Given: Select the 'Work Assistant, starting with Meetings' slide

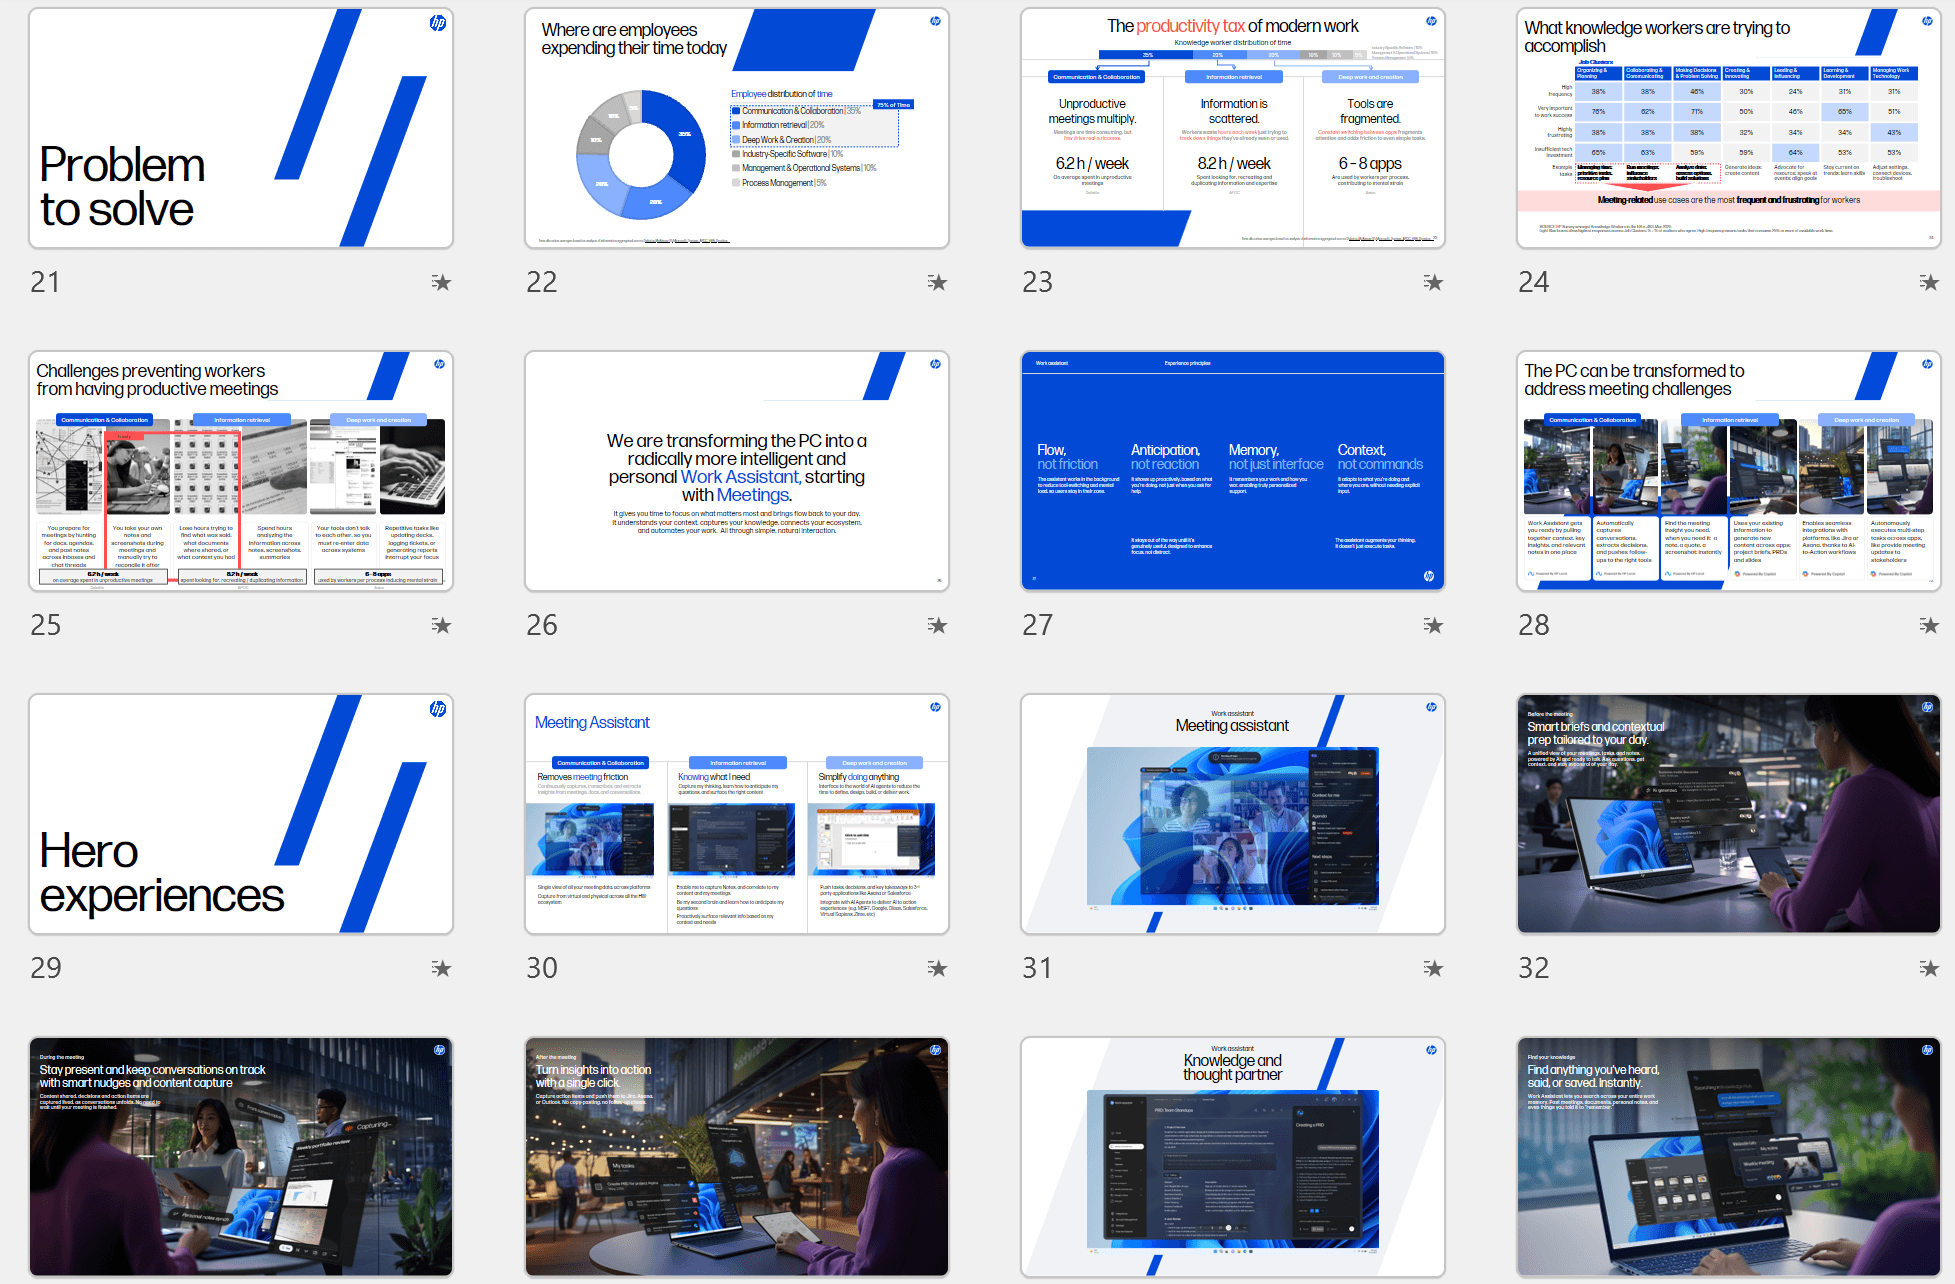Looking at the screenshot, I should 737,471.
